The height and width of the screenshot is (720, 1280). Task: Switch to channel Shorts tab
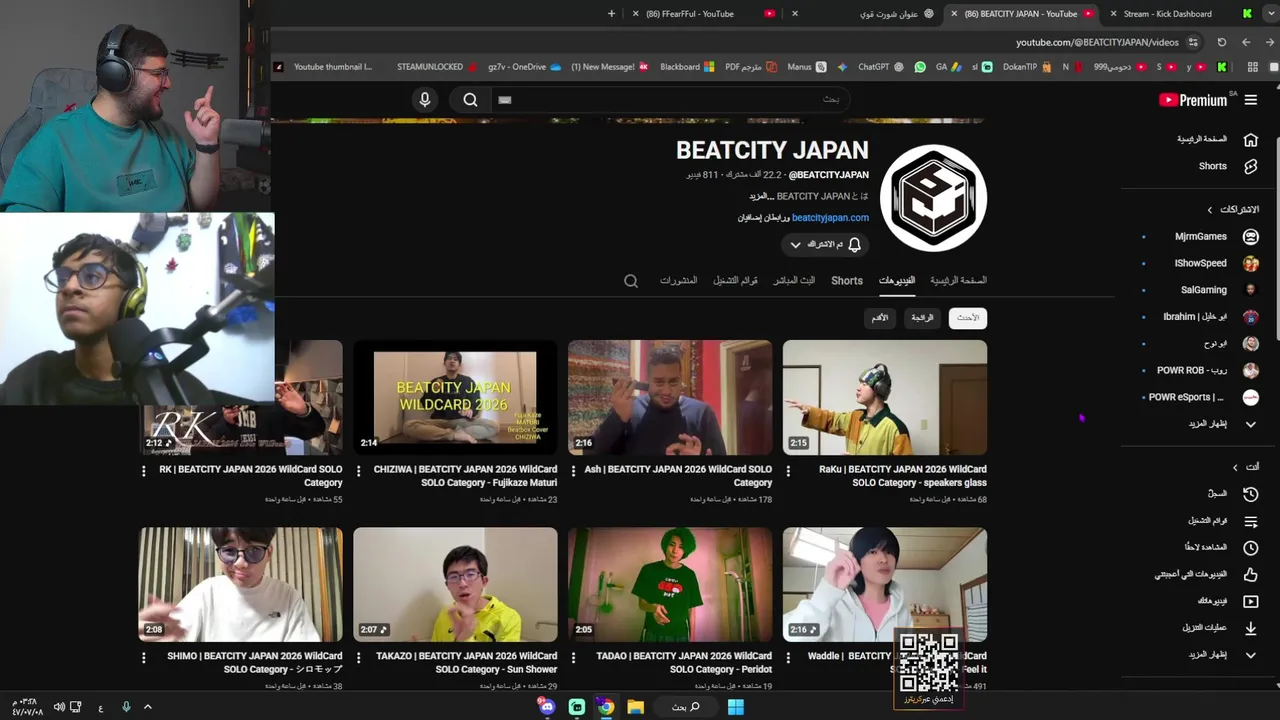(847, 281)
